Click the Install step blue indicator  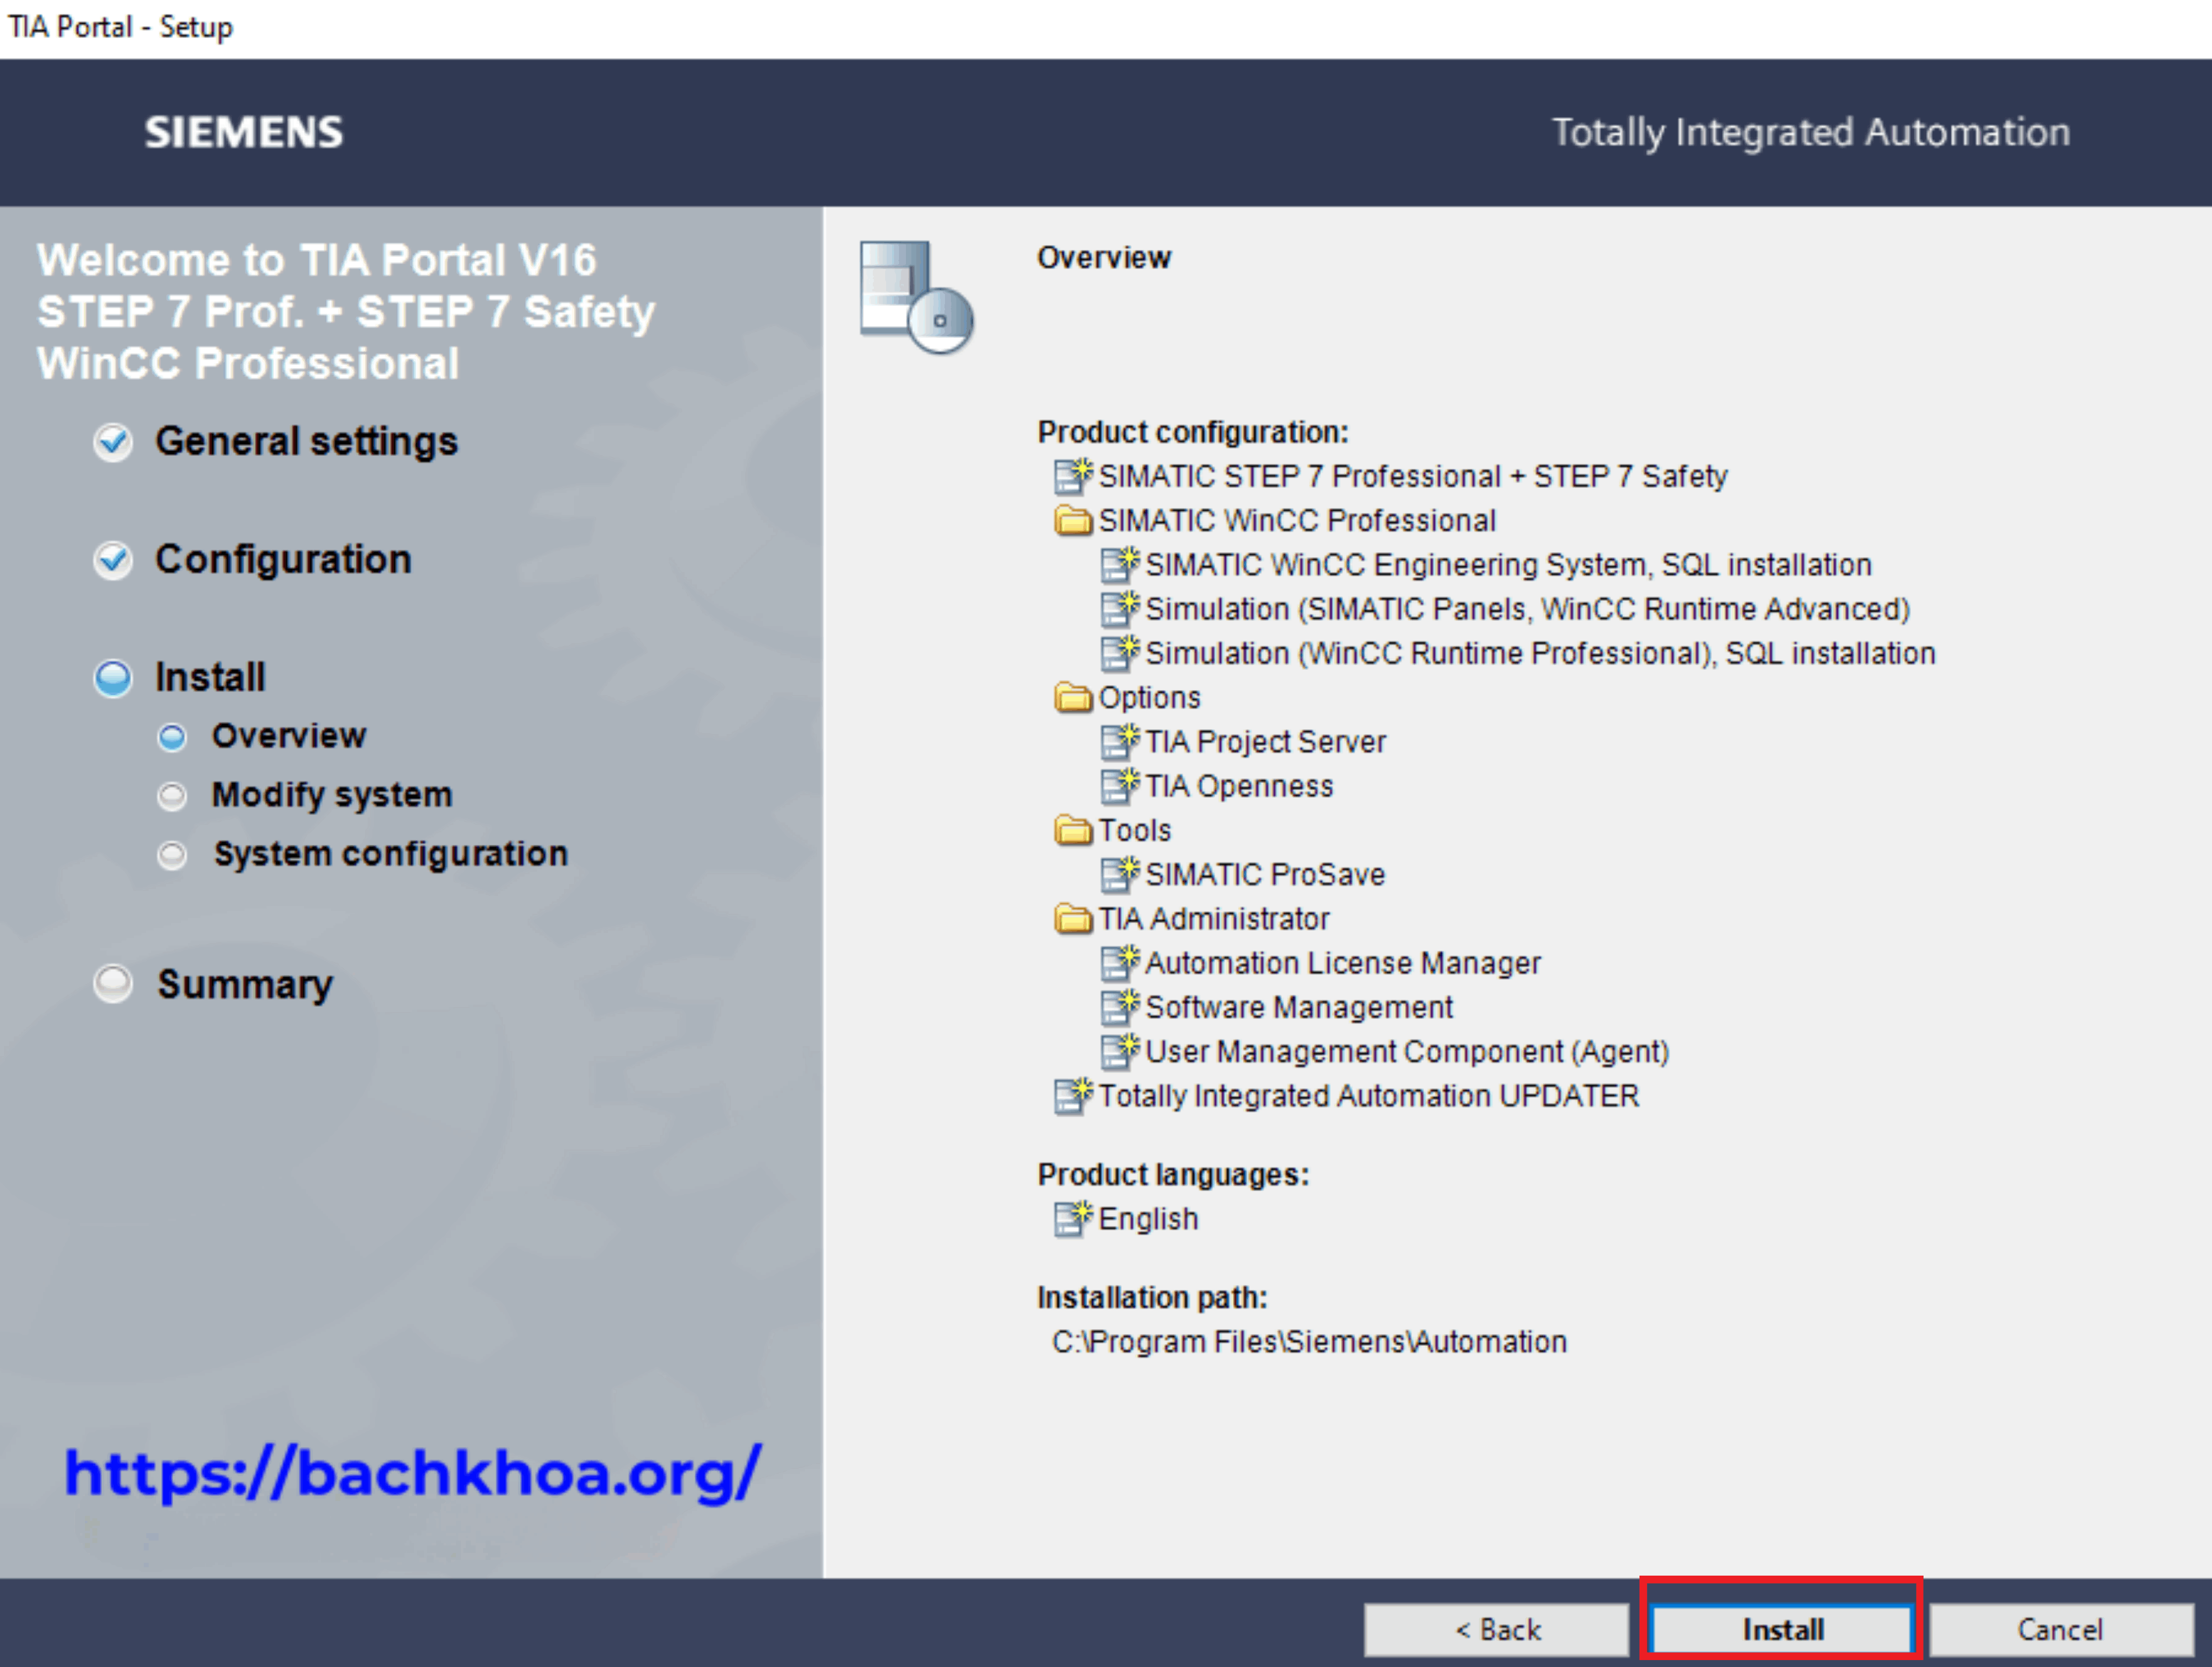(113, 678)
